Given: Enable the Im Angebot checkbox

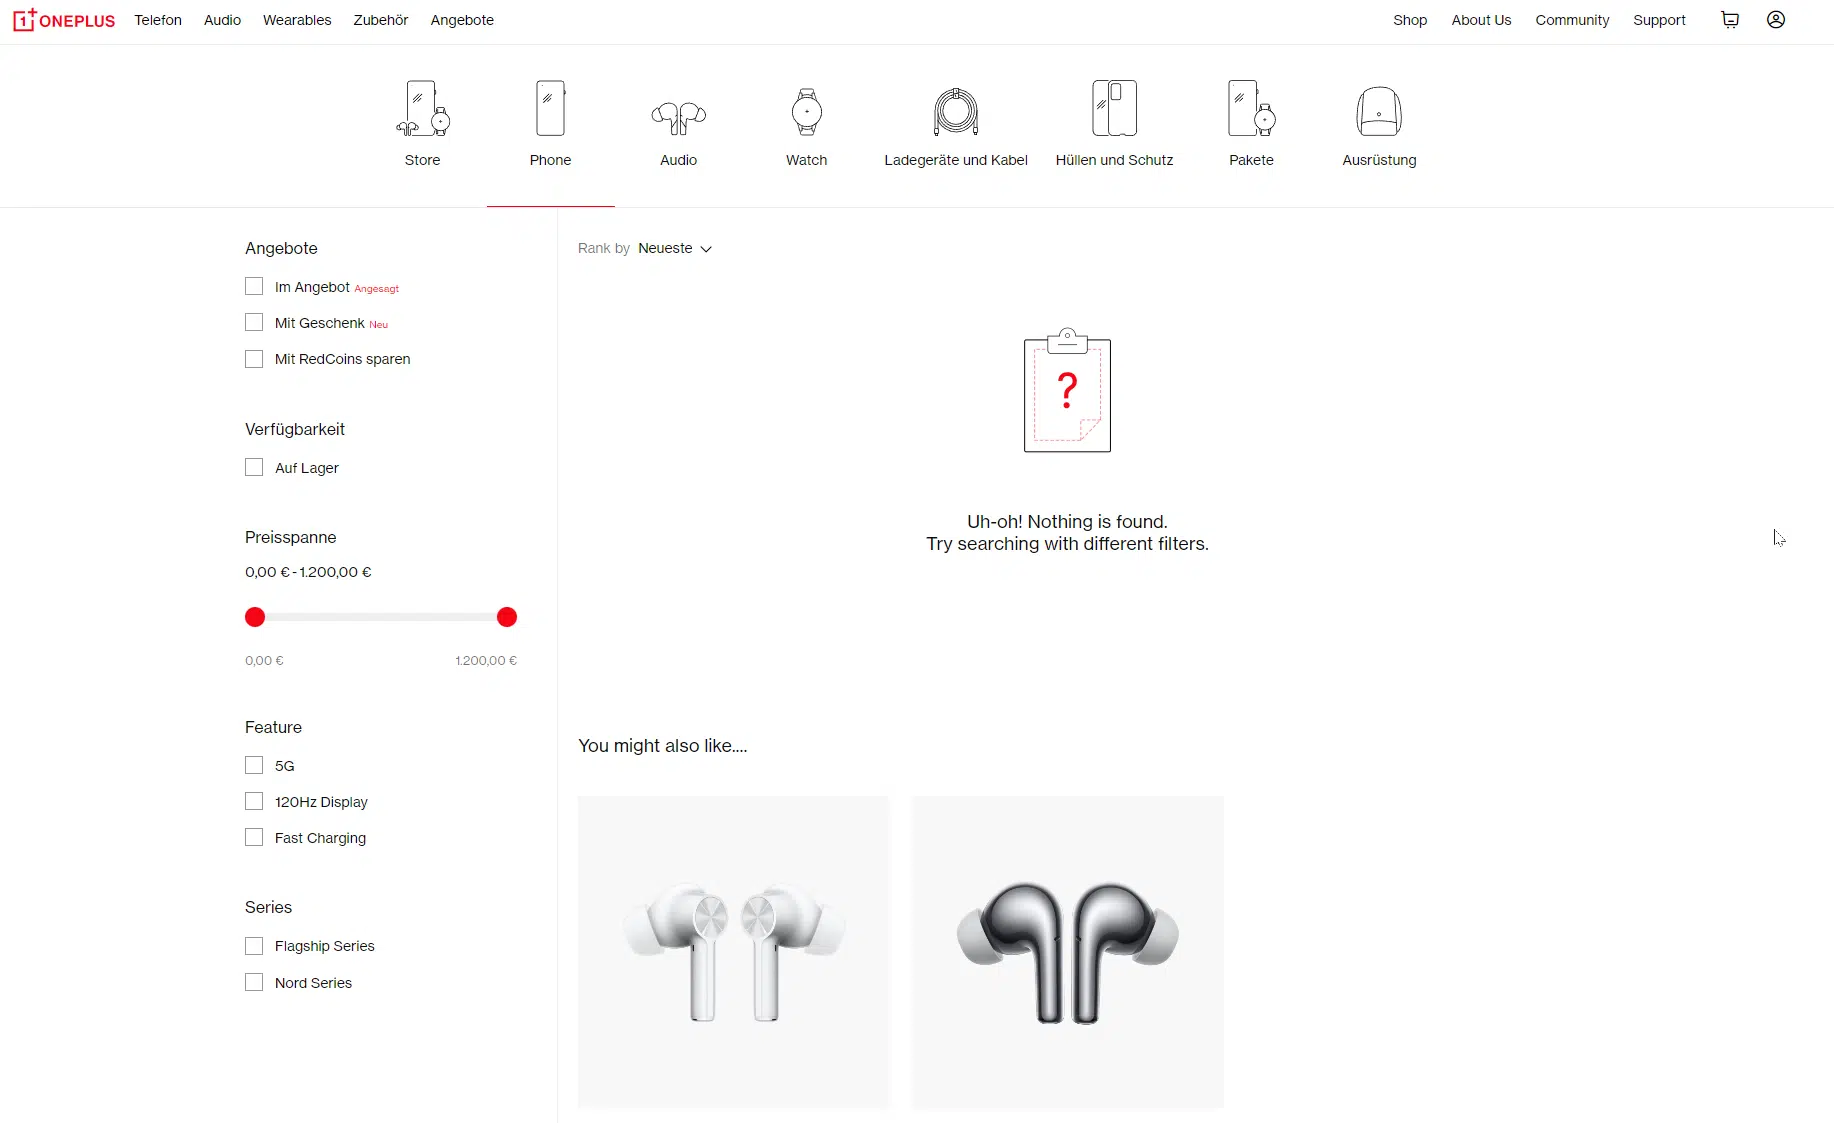Looking at the screenshot, I should [x=254, y=287].
